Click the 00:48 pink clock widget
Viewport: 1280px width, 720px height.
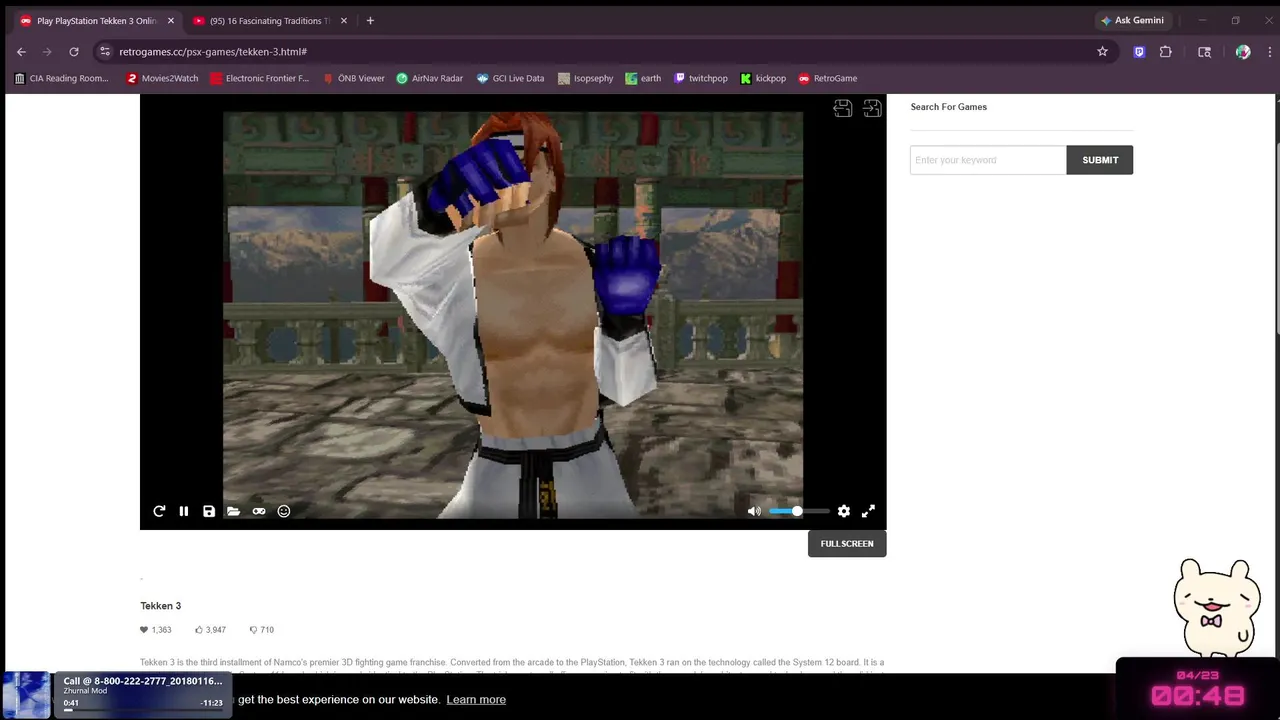point(1197,695)
